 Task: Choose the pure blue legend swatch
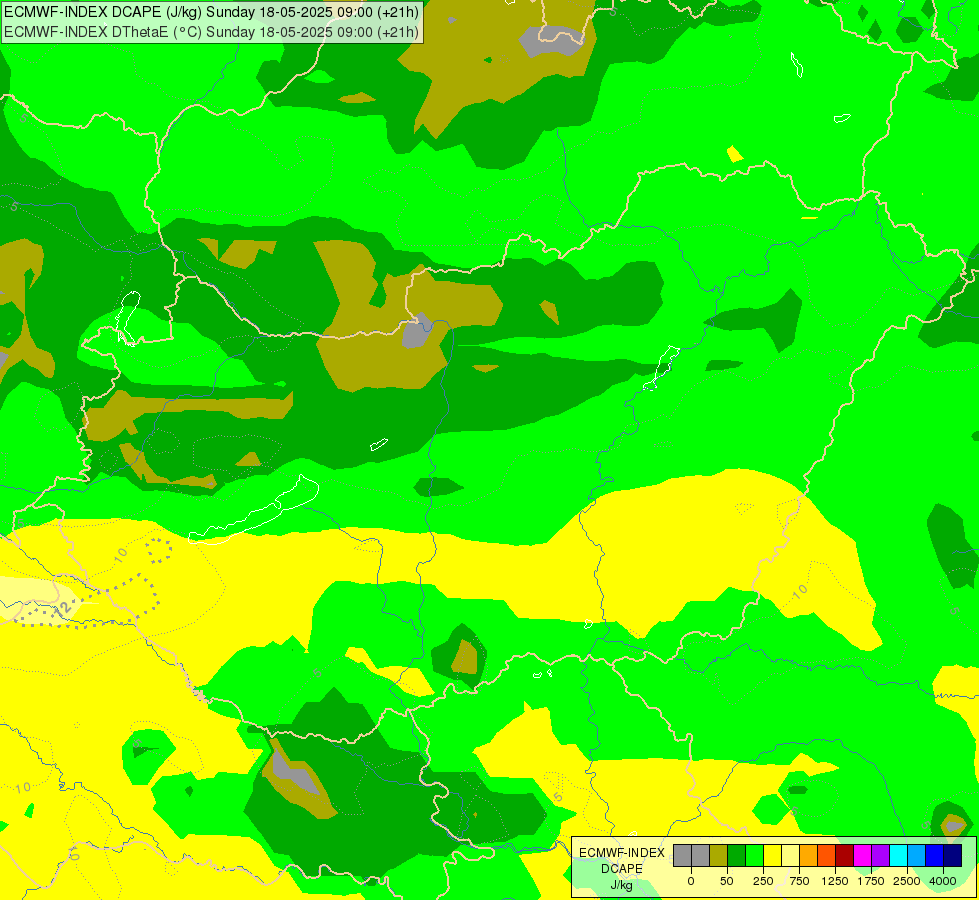click(x=935, y=856)
